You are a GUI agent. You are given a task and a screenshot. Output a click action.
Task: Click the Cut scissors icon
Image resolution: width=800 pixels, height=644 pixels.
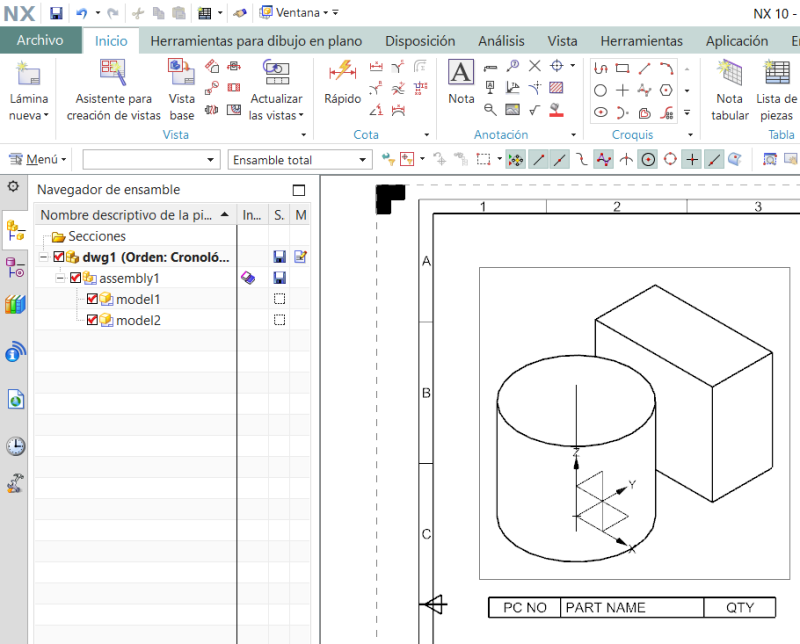click(138, 13)
